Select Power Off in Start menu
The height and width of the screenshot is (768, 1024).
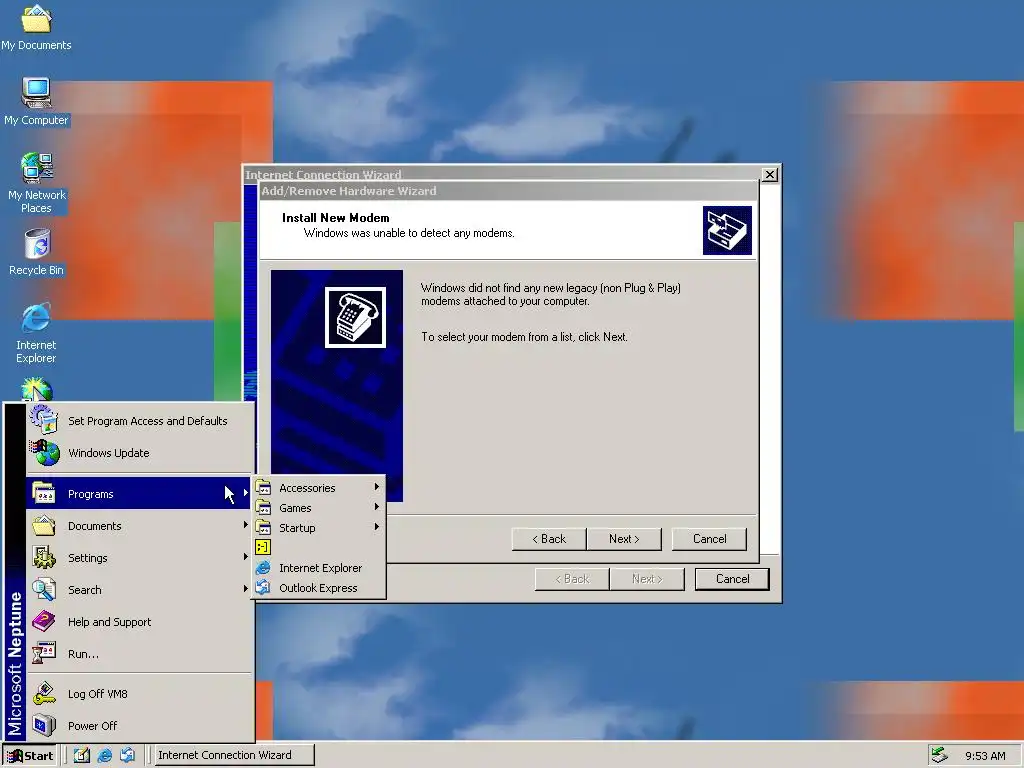(140, 726)
